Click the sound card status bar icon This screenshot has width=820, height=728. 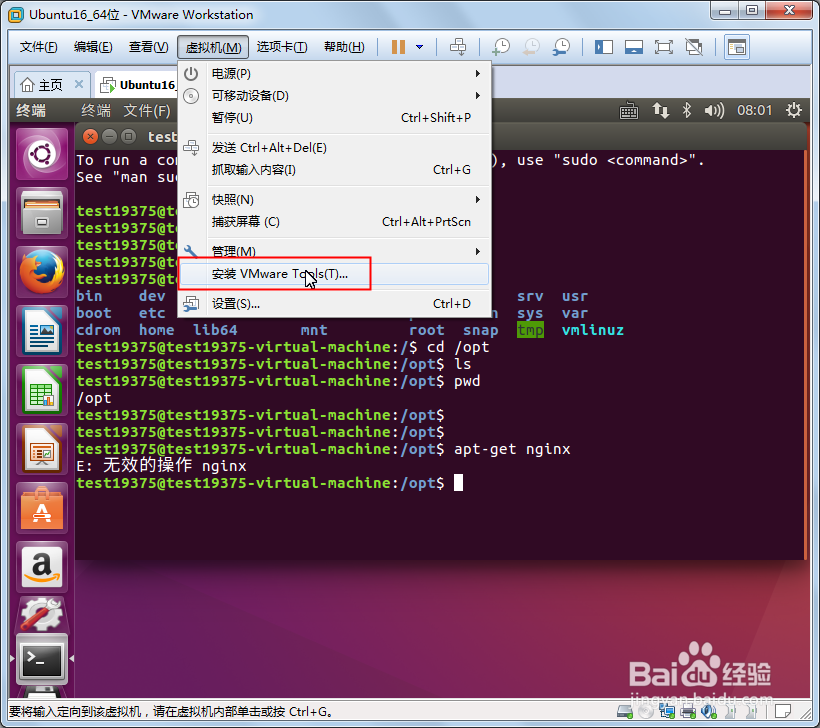[x=709, y=712]
